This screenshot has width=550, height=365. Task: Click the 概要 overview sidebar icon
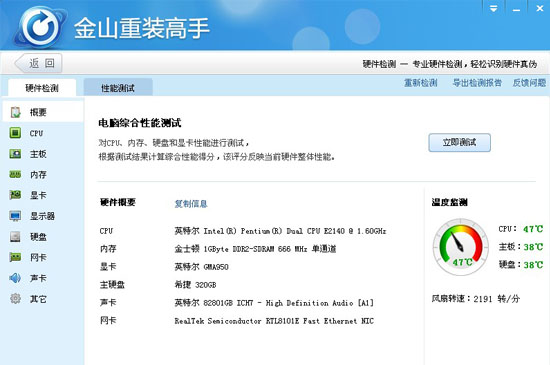point(15,113)
